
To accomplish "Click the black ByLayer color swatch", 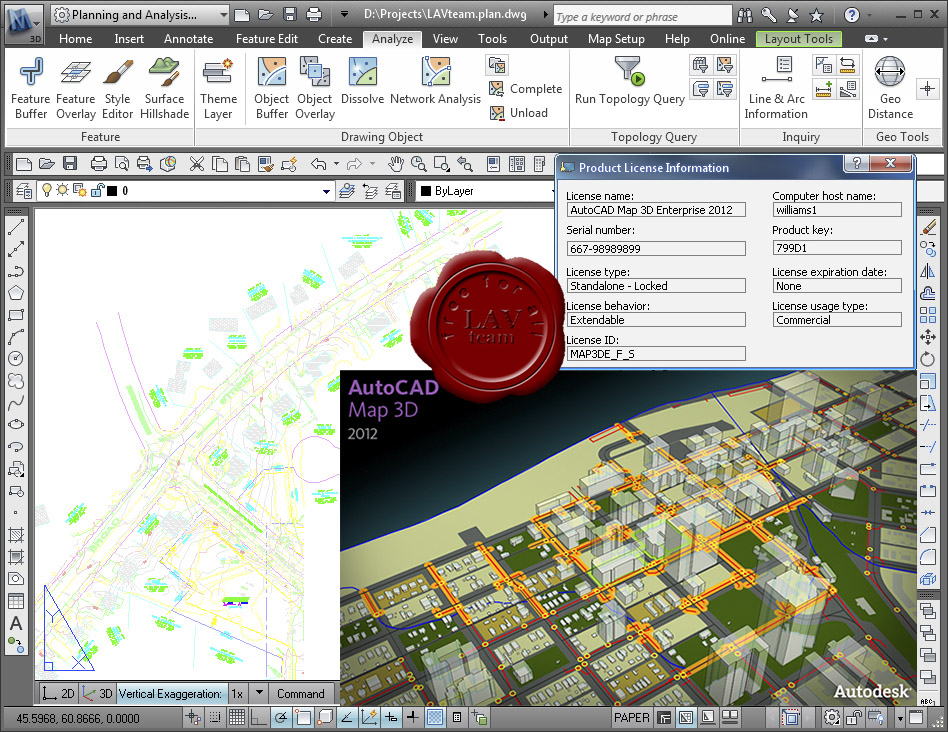I will (x=426, y=191).
